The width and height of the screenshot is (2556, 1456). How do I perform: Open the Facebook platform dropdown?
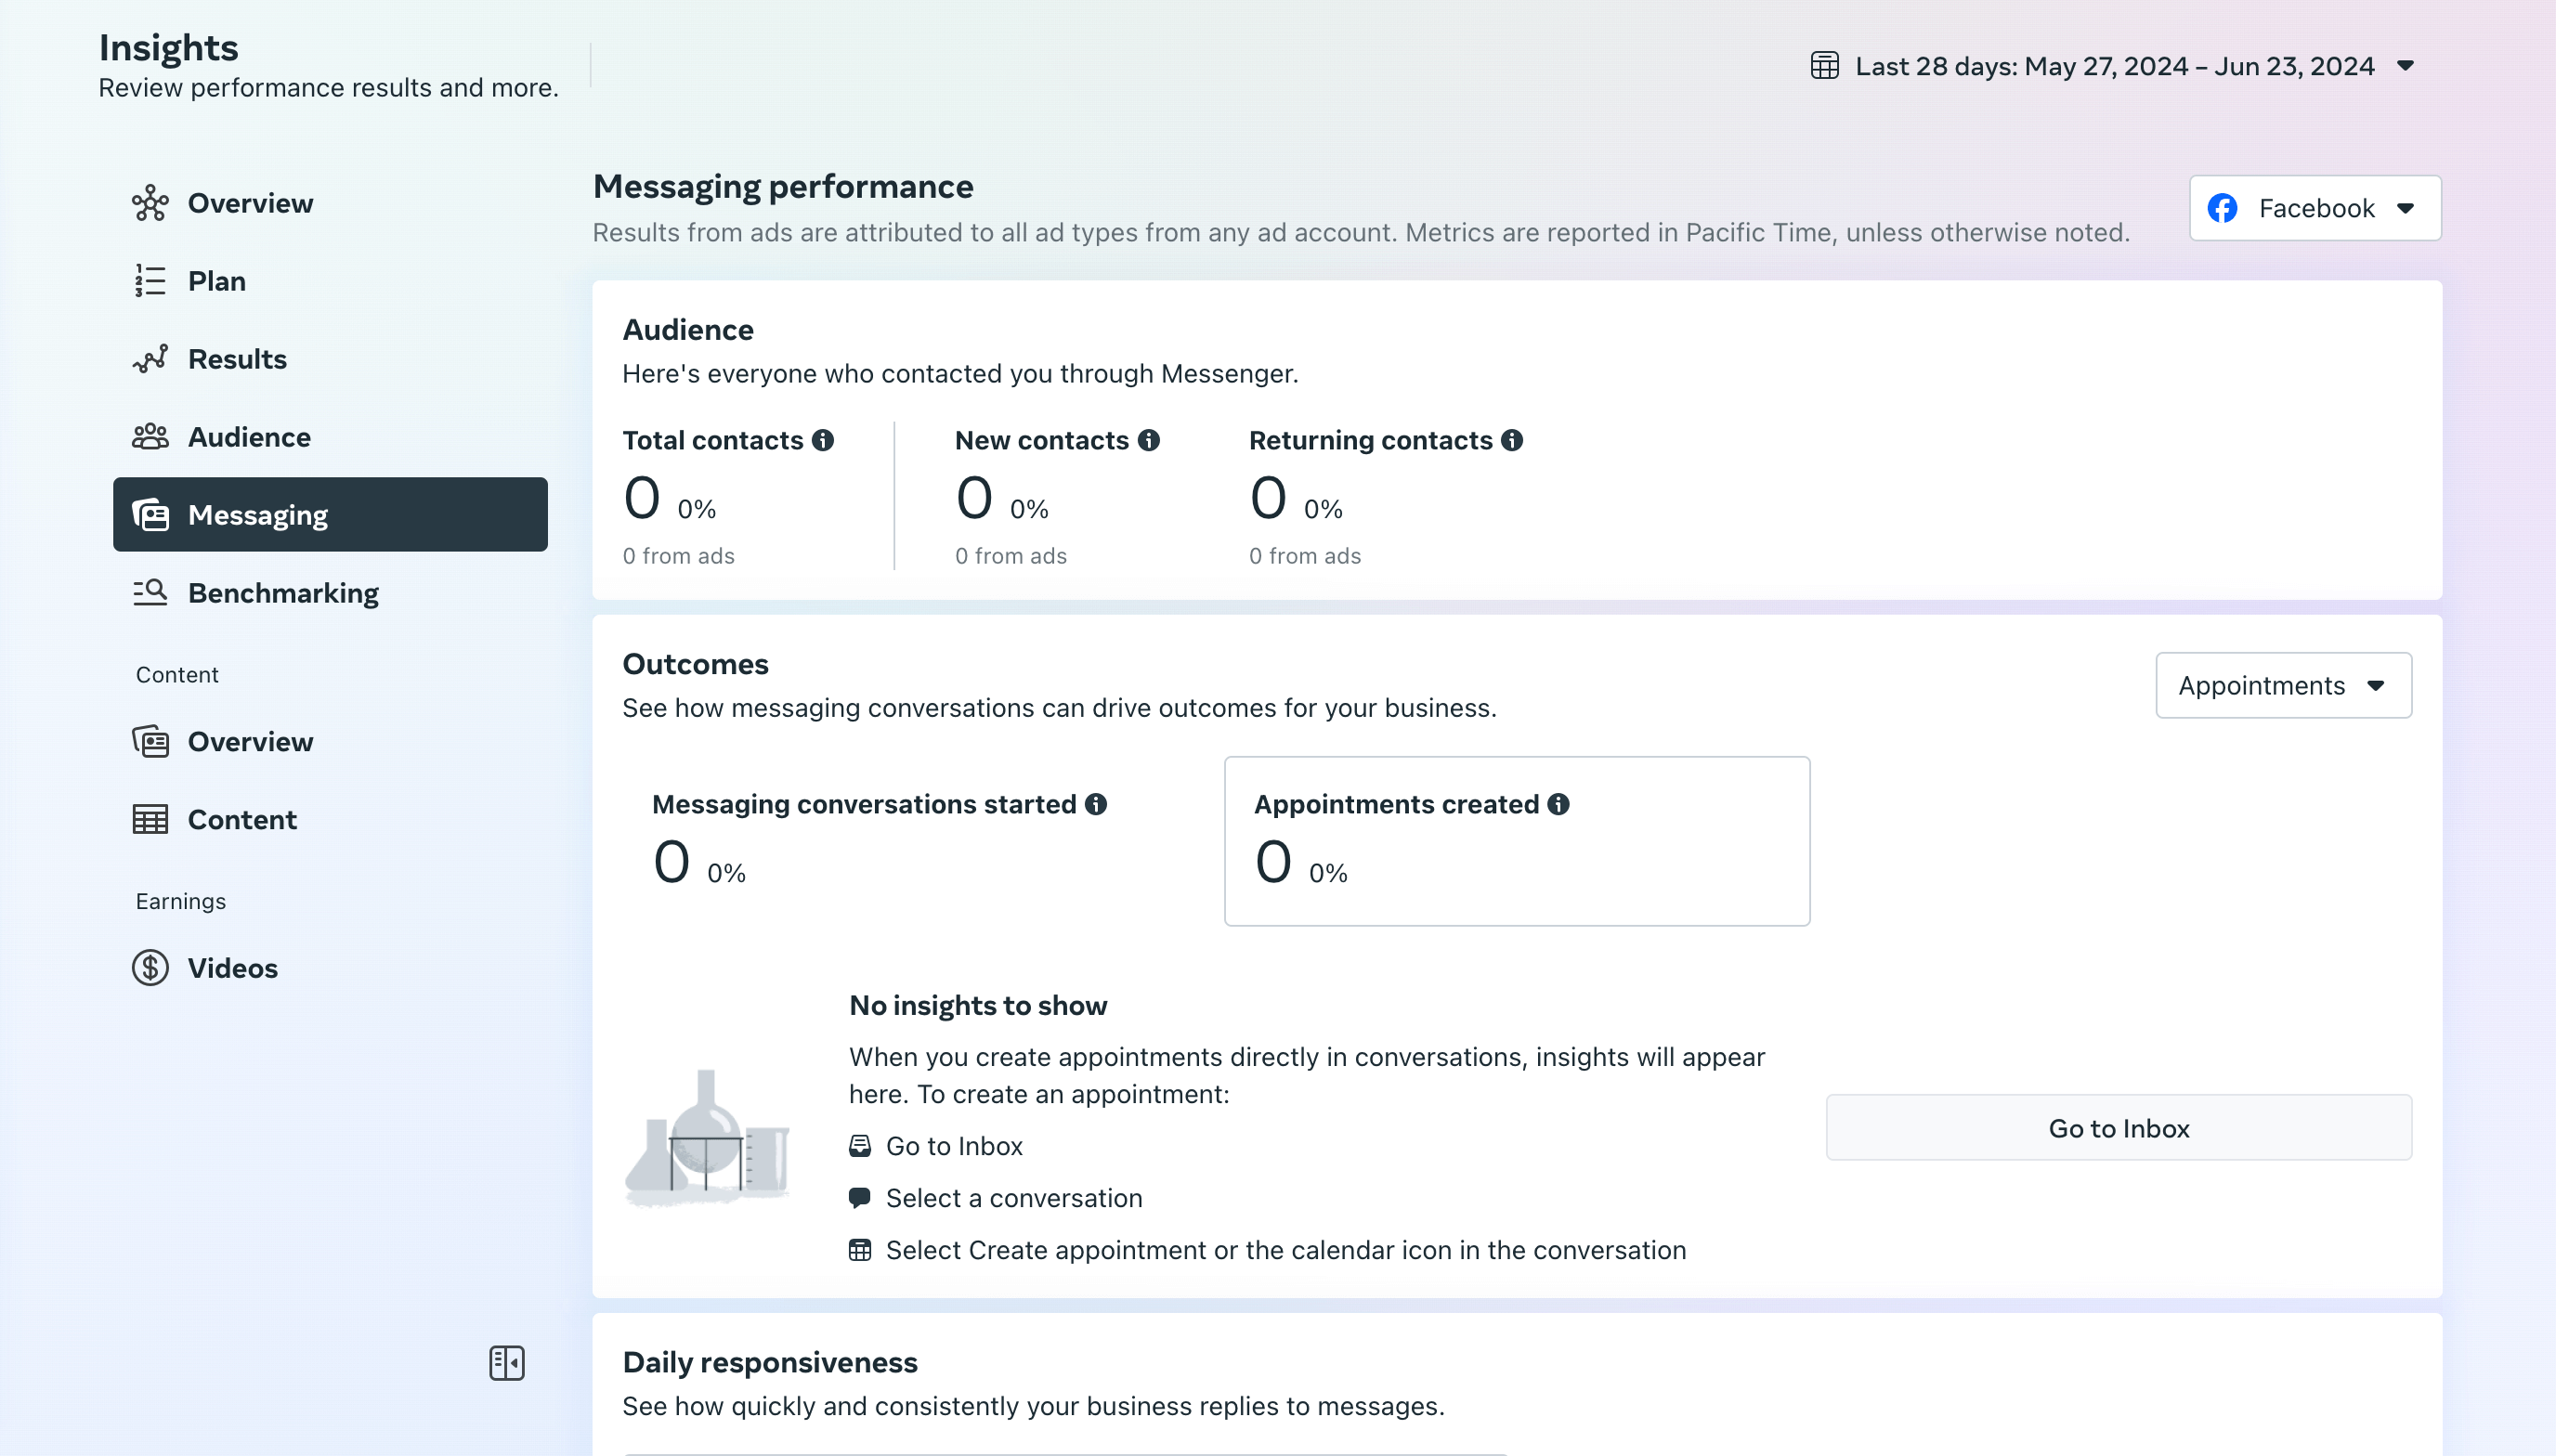pos(2315,208)
